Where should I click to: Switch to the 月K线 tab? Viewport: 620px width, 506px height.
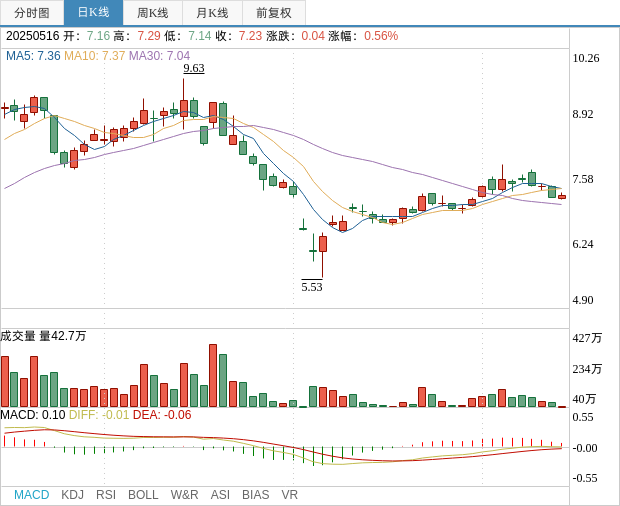point(212,13)
